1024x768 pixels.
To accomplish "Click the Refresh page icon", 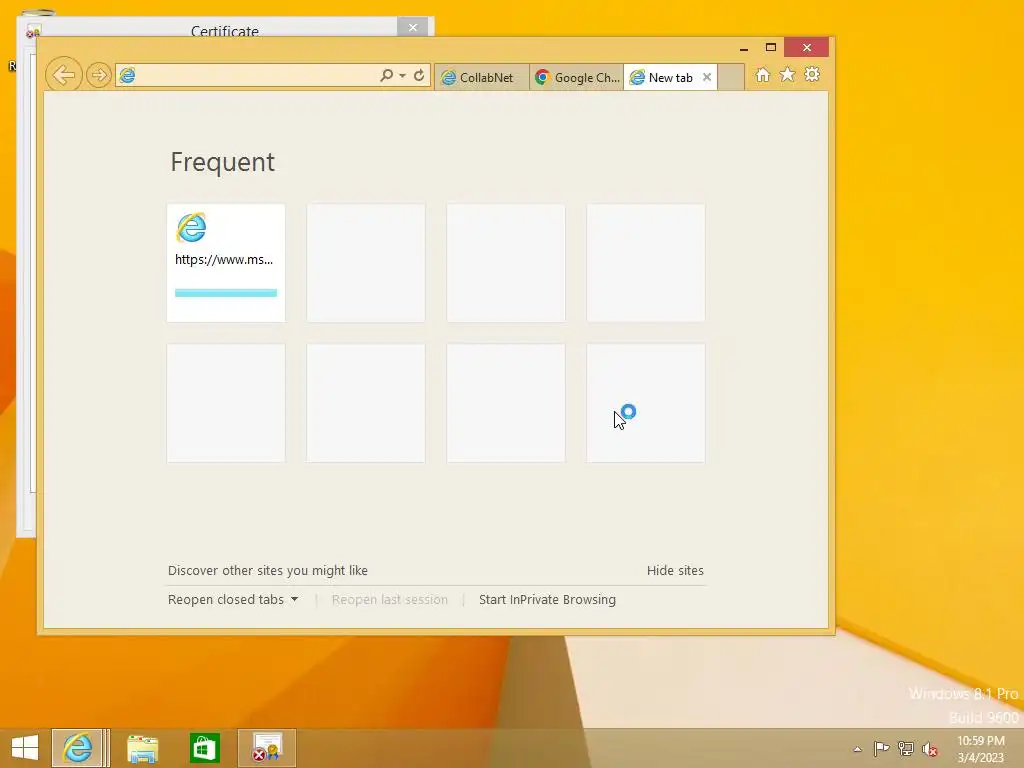I will click(419, 76).
